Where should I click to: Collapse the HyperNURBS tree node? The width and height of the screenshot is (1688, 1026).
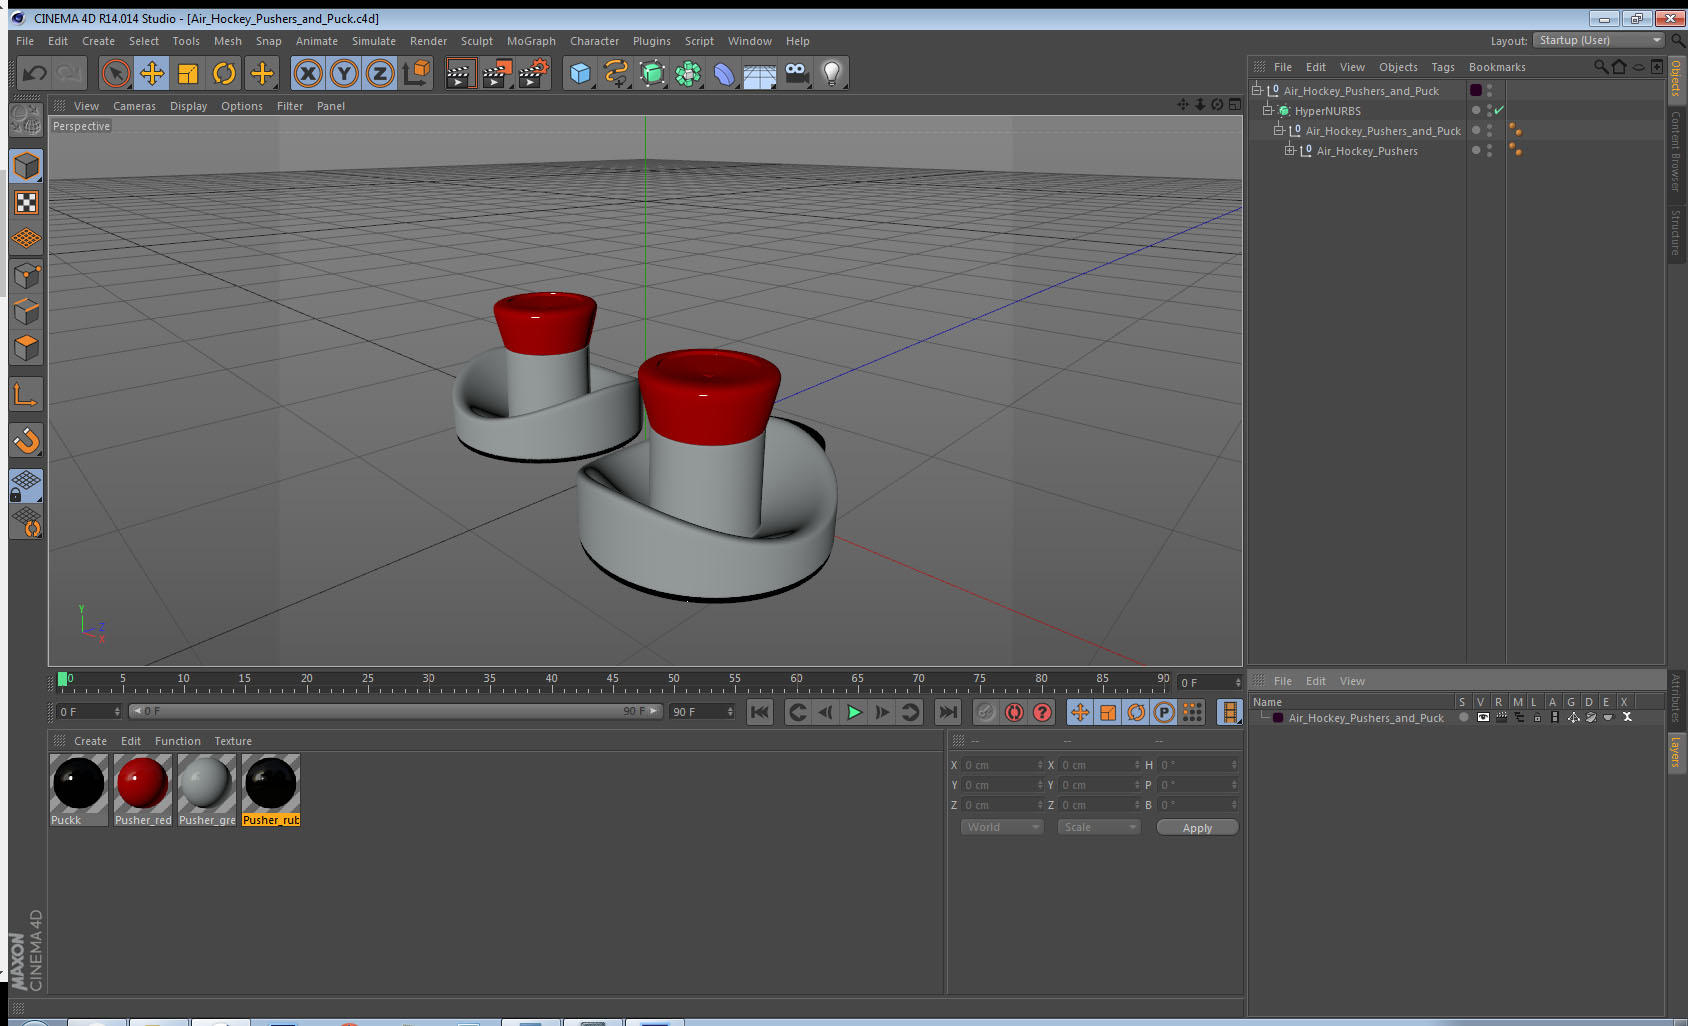tap(1267, 110)
